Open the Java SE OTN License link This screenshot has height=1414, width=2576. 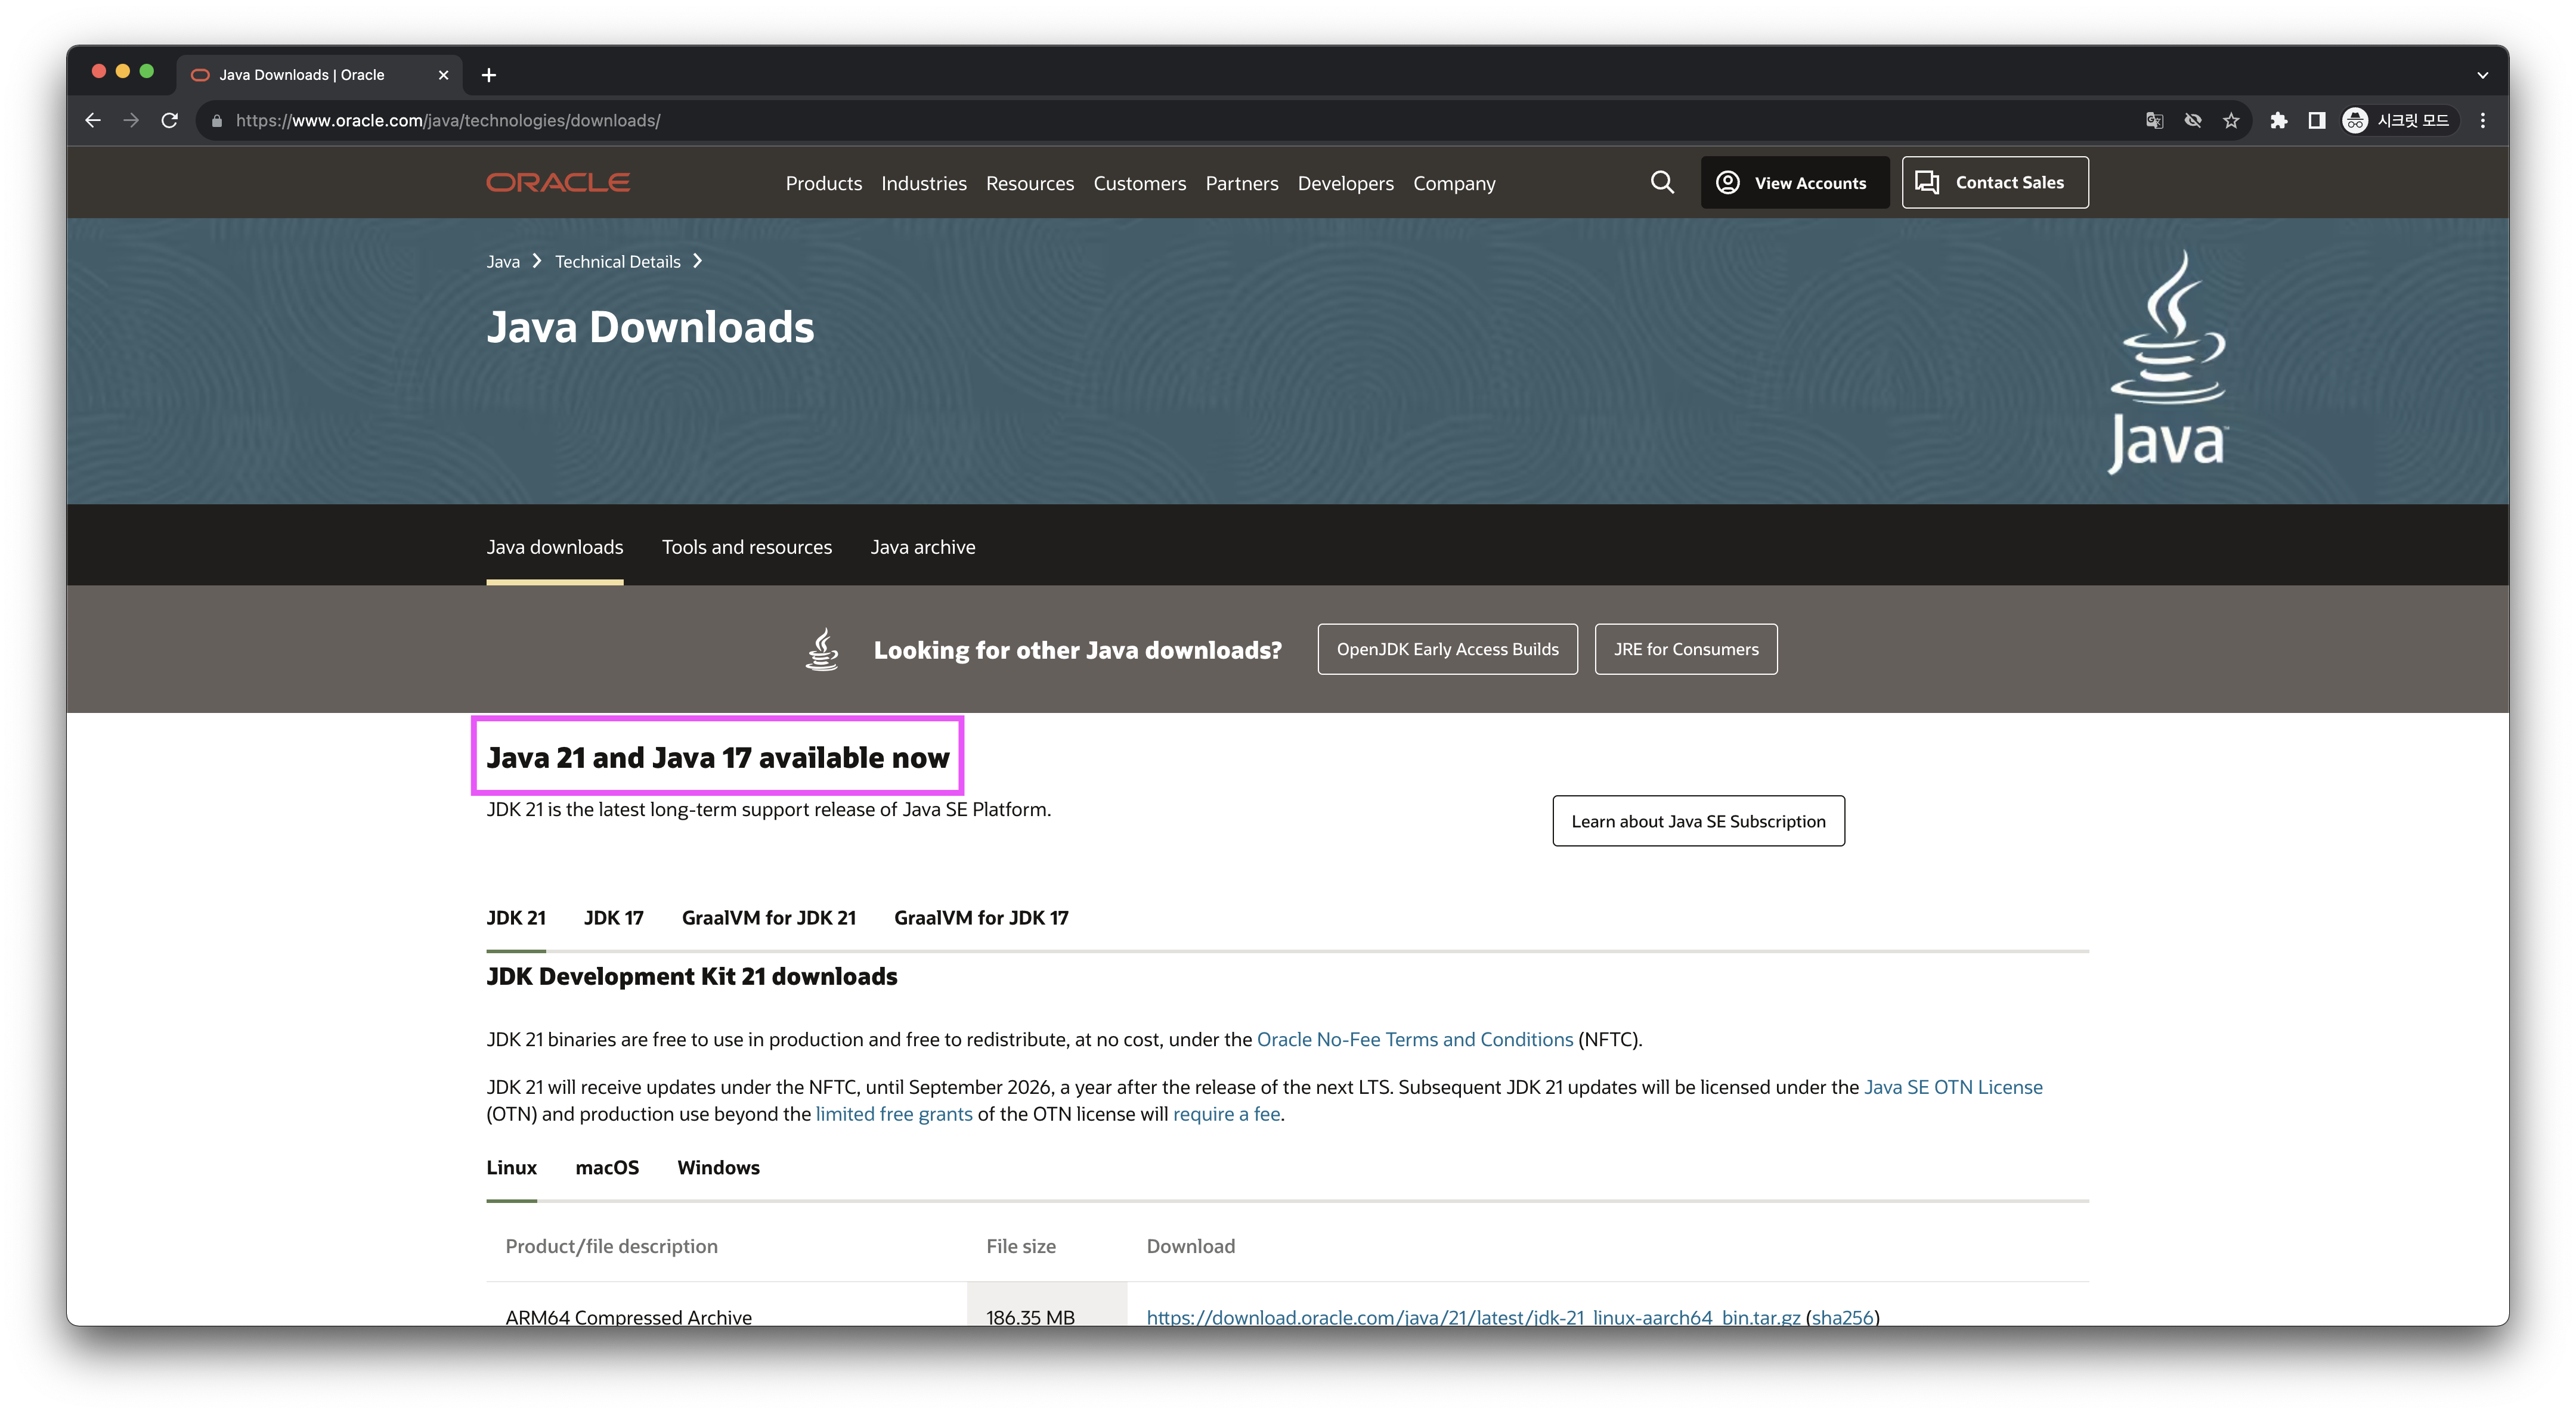point(1952,1087)
